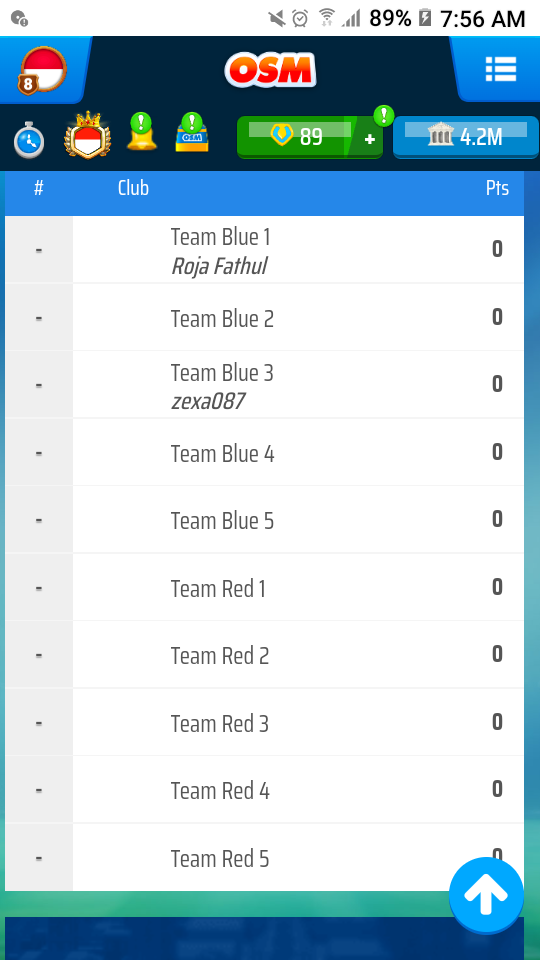Open manager zexa087's profile
The width and height of the screenshot is (540, 960).
click(208, 402)
